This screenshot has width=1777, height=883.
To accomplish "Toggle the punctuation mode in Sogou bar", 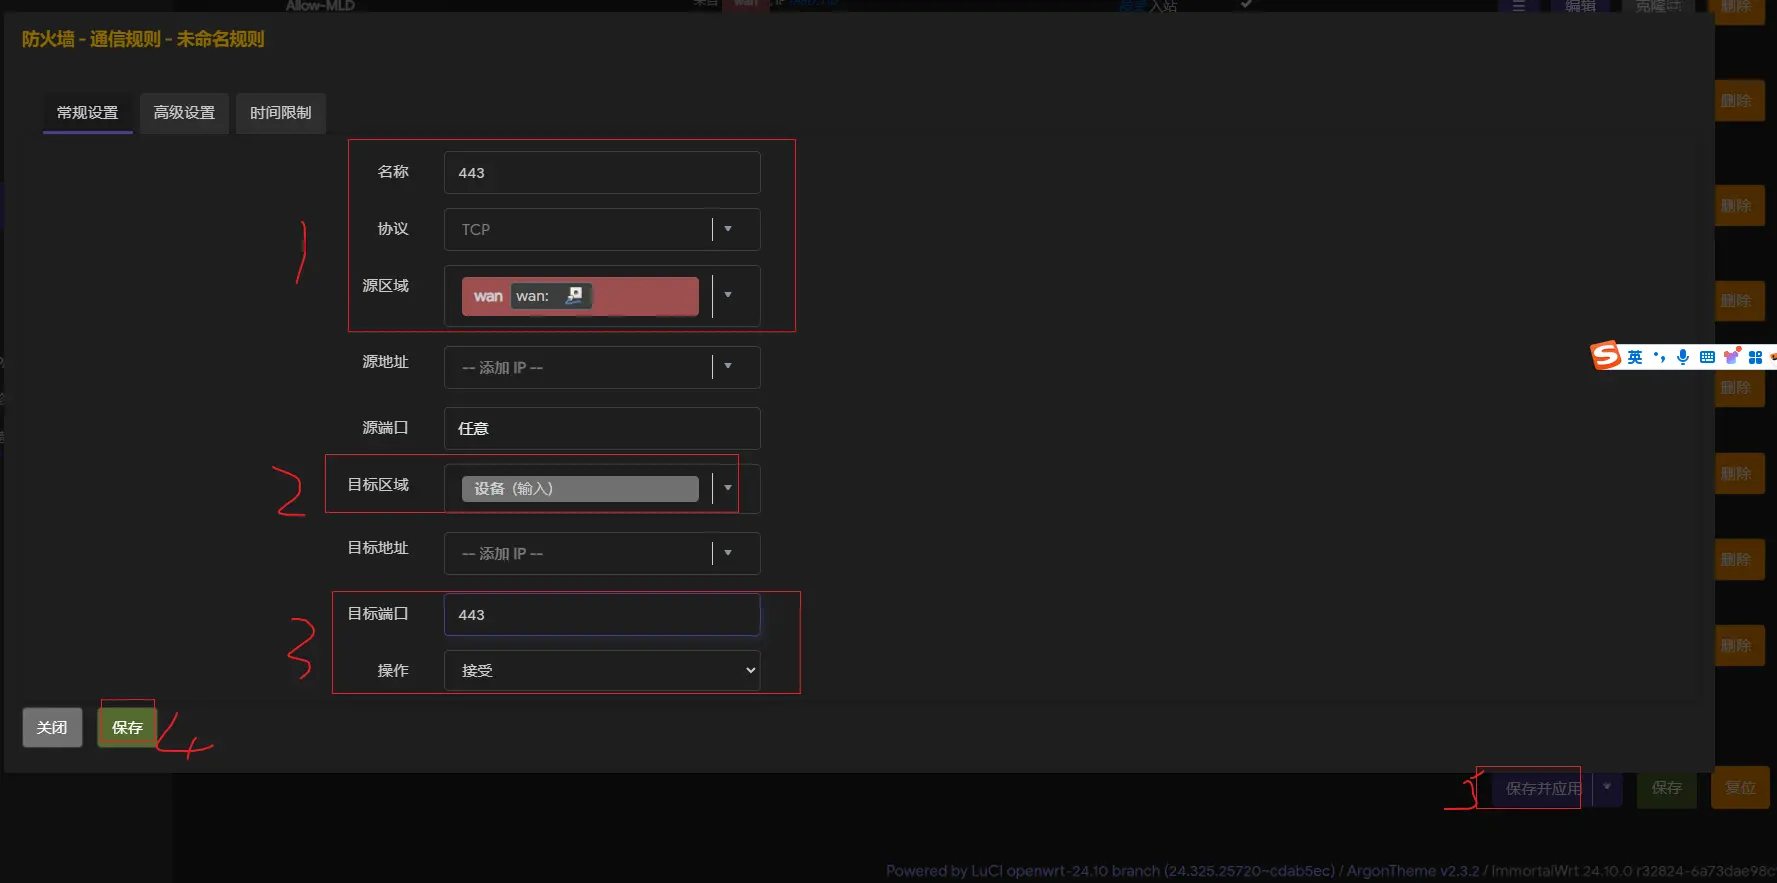I will (1659, 357).
